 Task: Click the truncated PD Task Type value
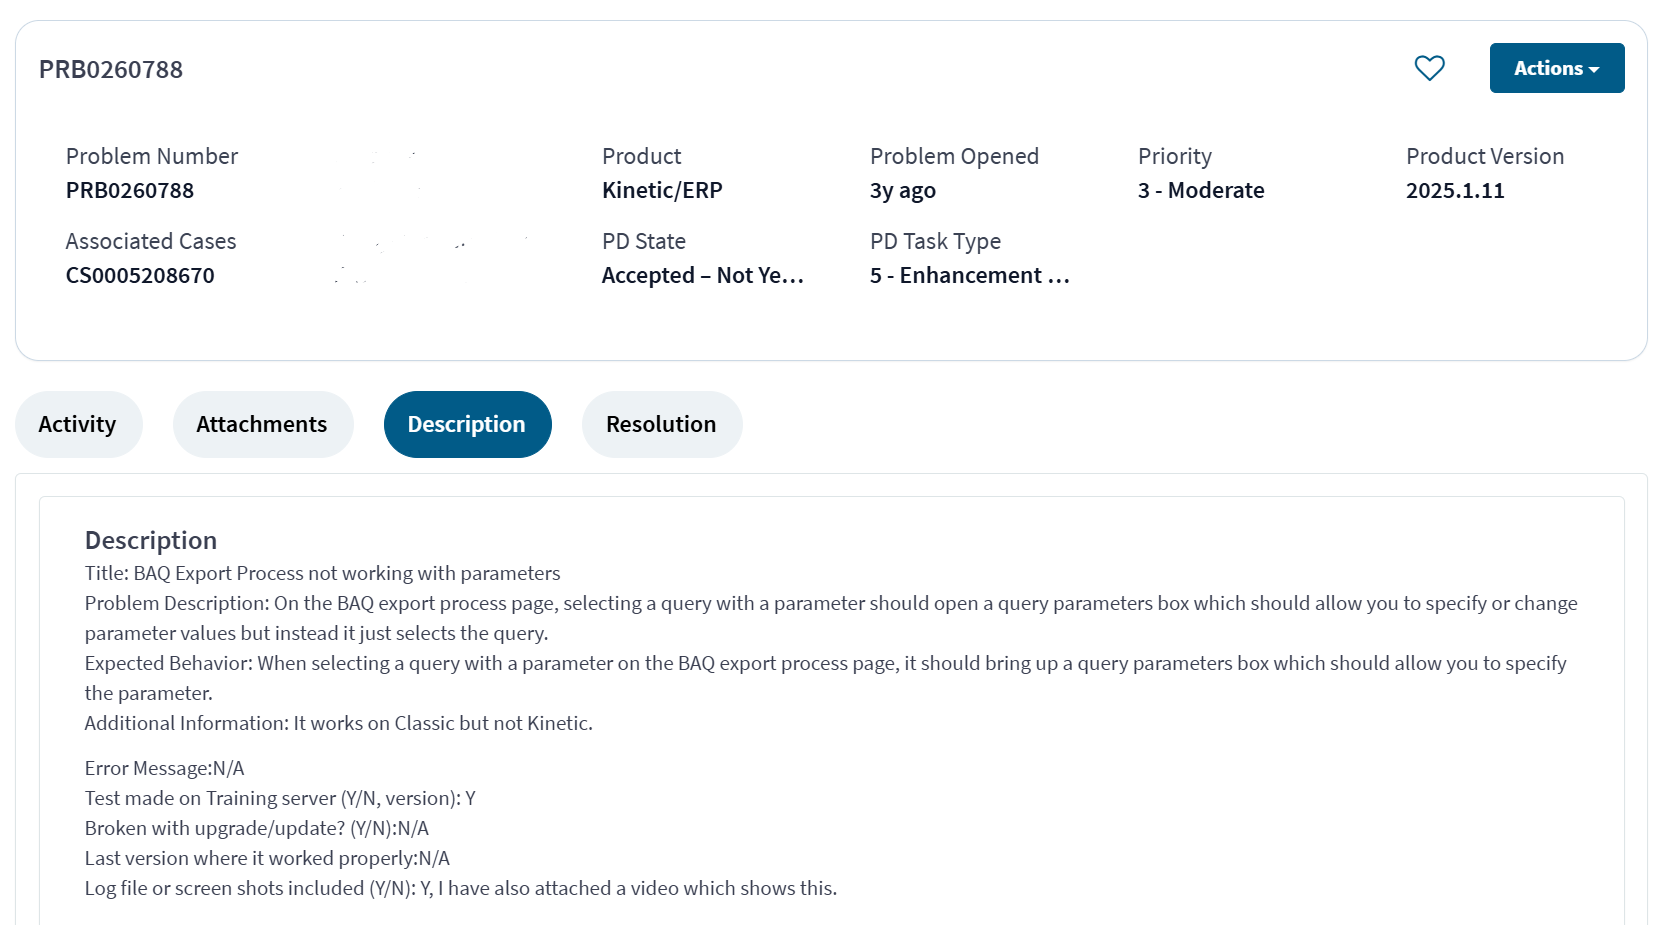coord(969,275)
